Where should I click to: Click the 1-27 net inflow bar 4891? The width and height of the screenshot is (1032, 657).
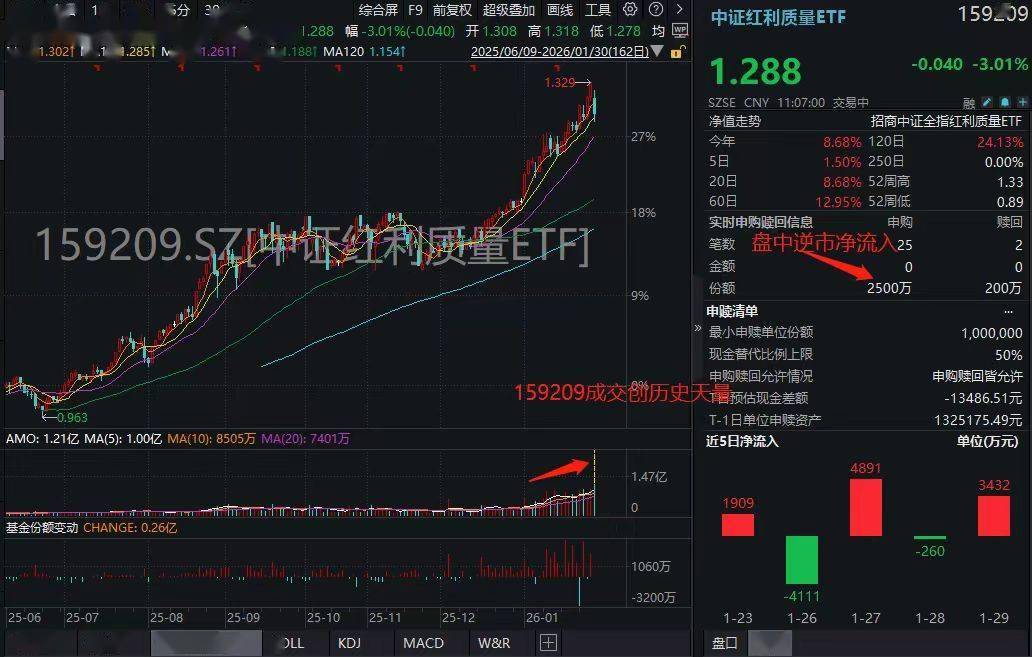click(x=865, y=507)
